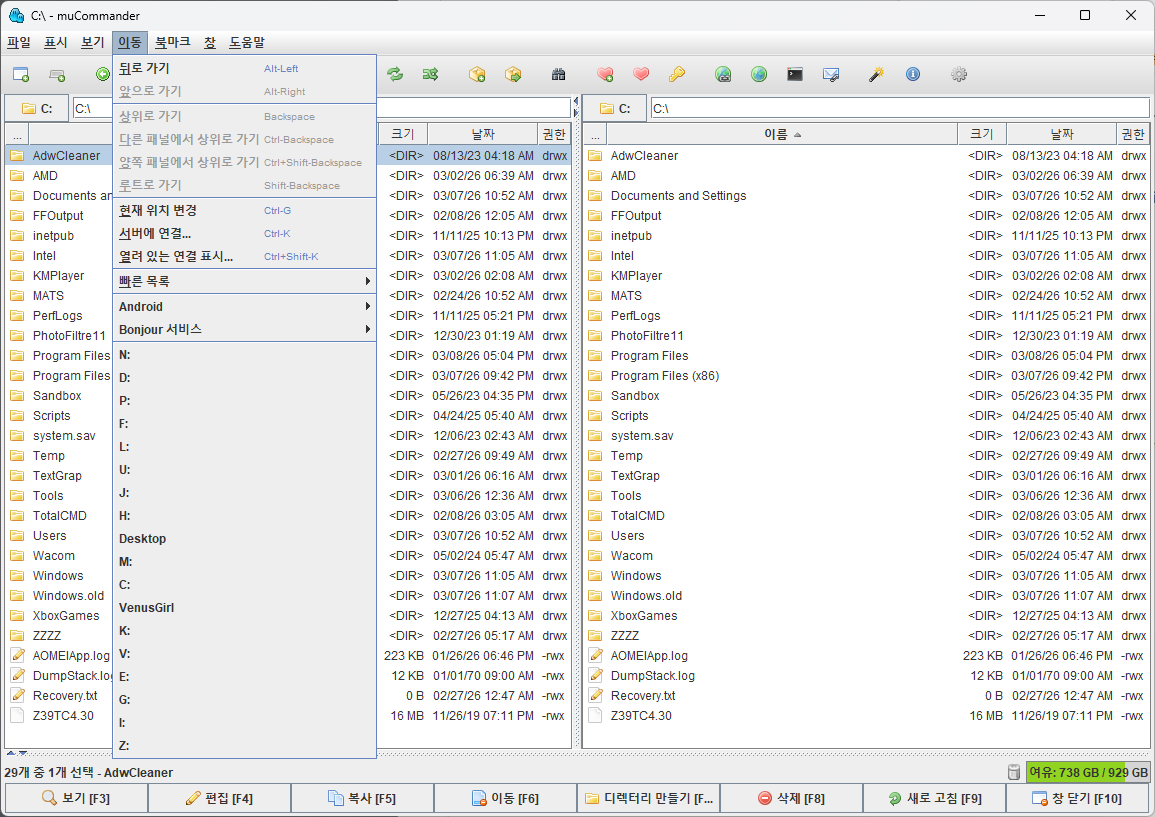Click the trash can icon in status bar
Image resolution: width=1155 pixels, height=817 pixels.
point(1014,772)
